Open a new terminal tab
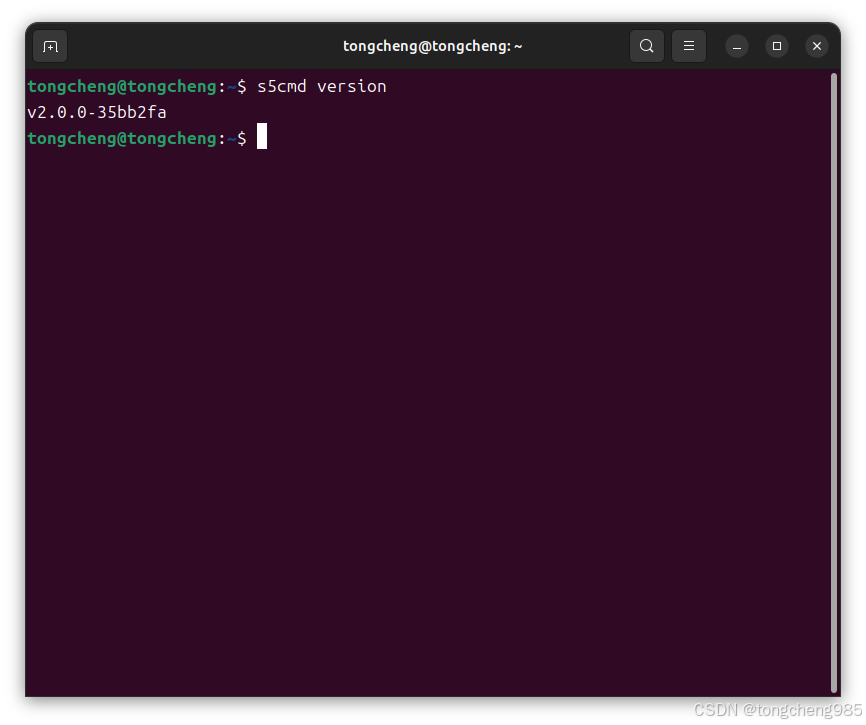Image resolution: width=866 pixels, height=725 pixels. [50, 46]
